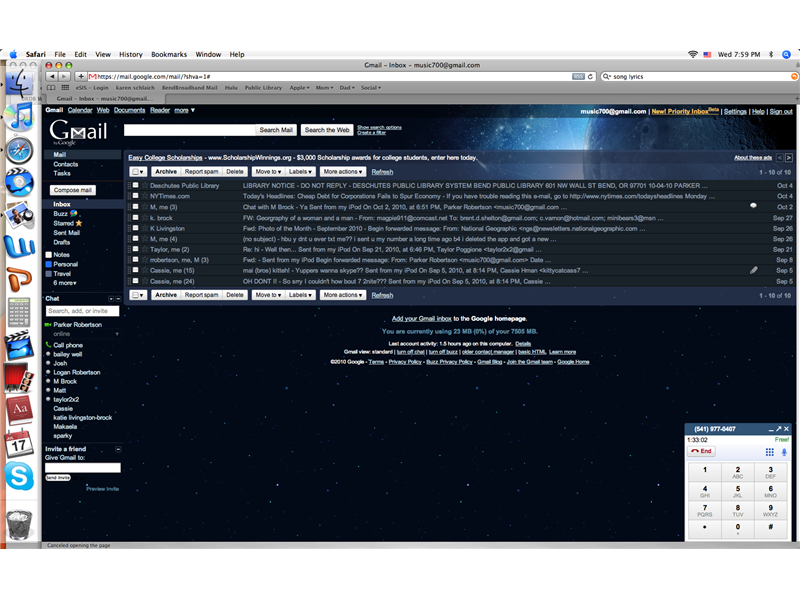Open the dialpad icon in call window
Screen dimensions: 800x600
769,452
